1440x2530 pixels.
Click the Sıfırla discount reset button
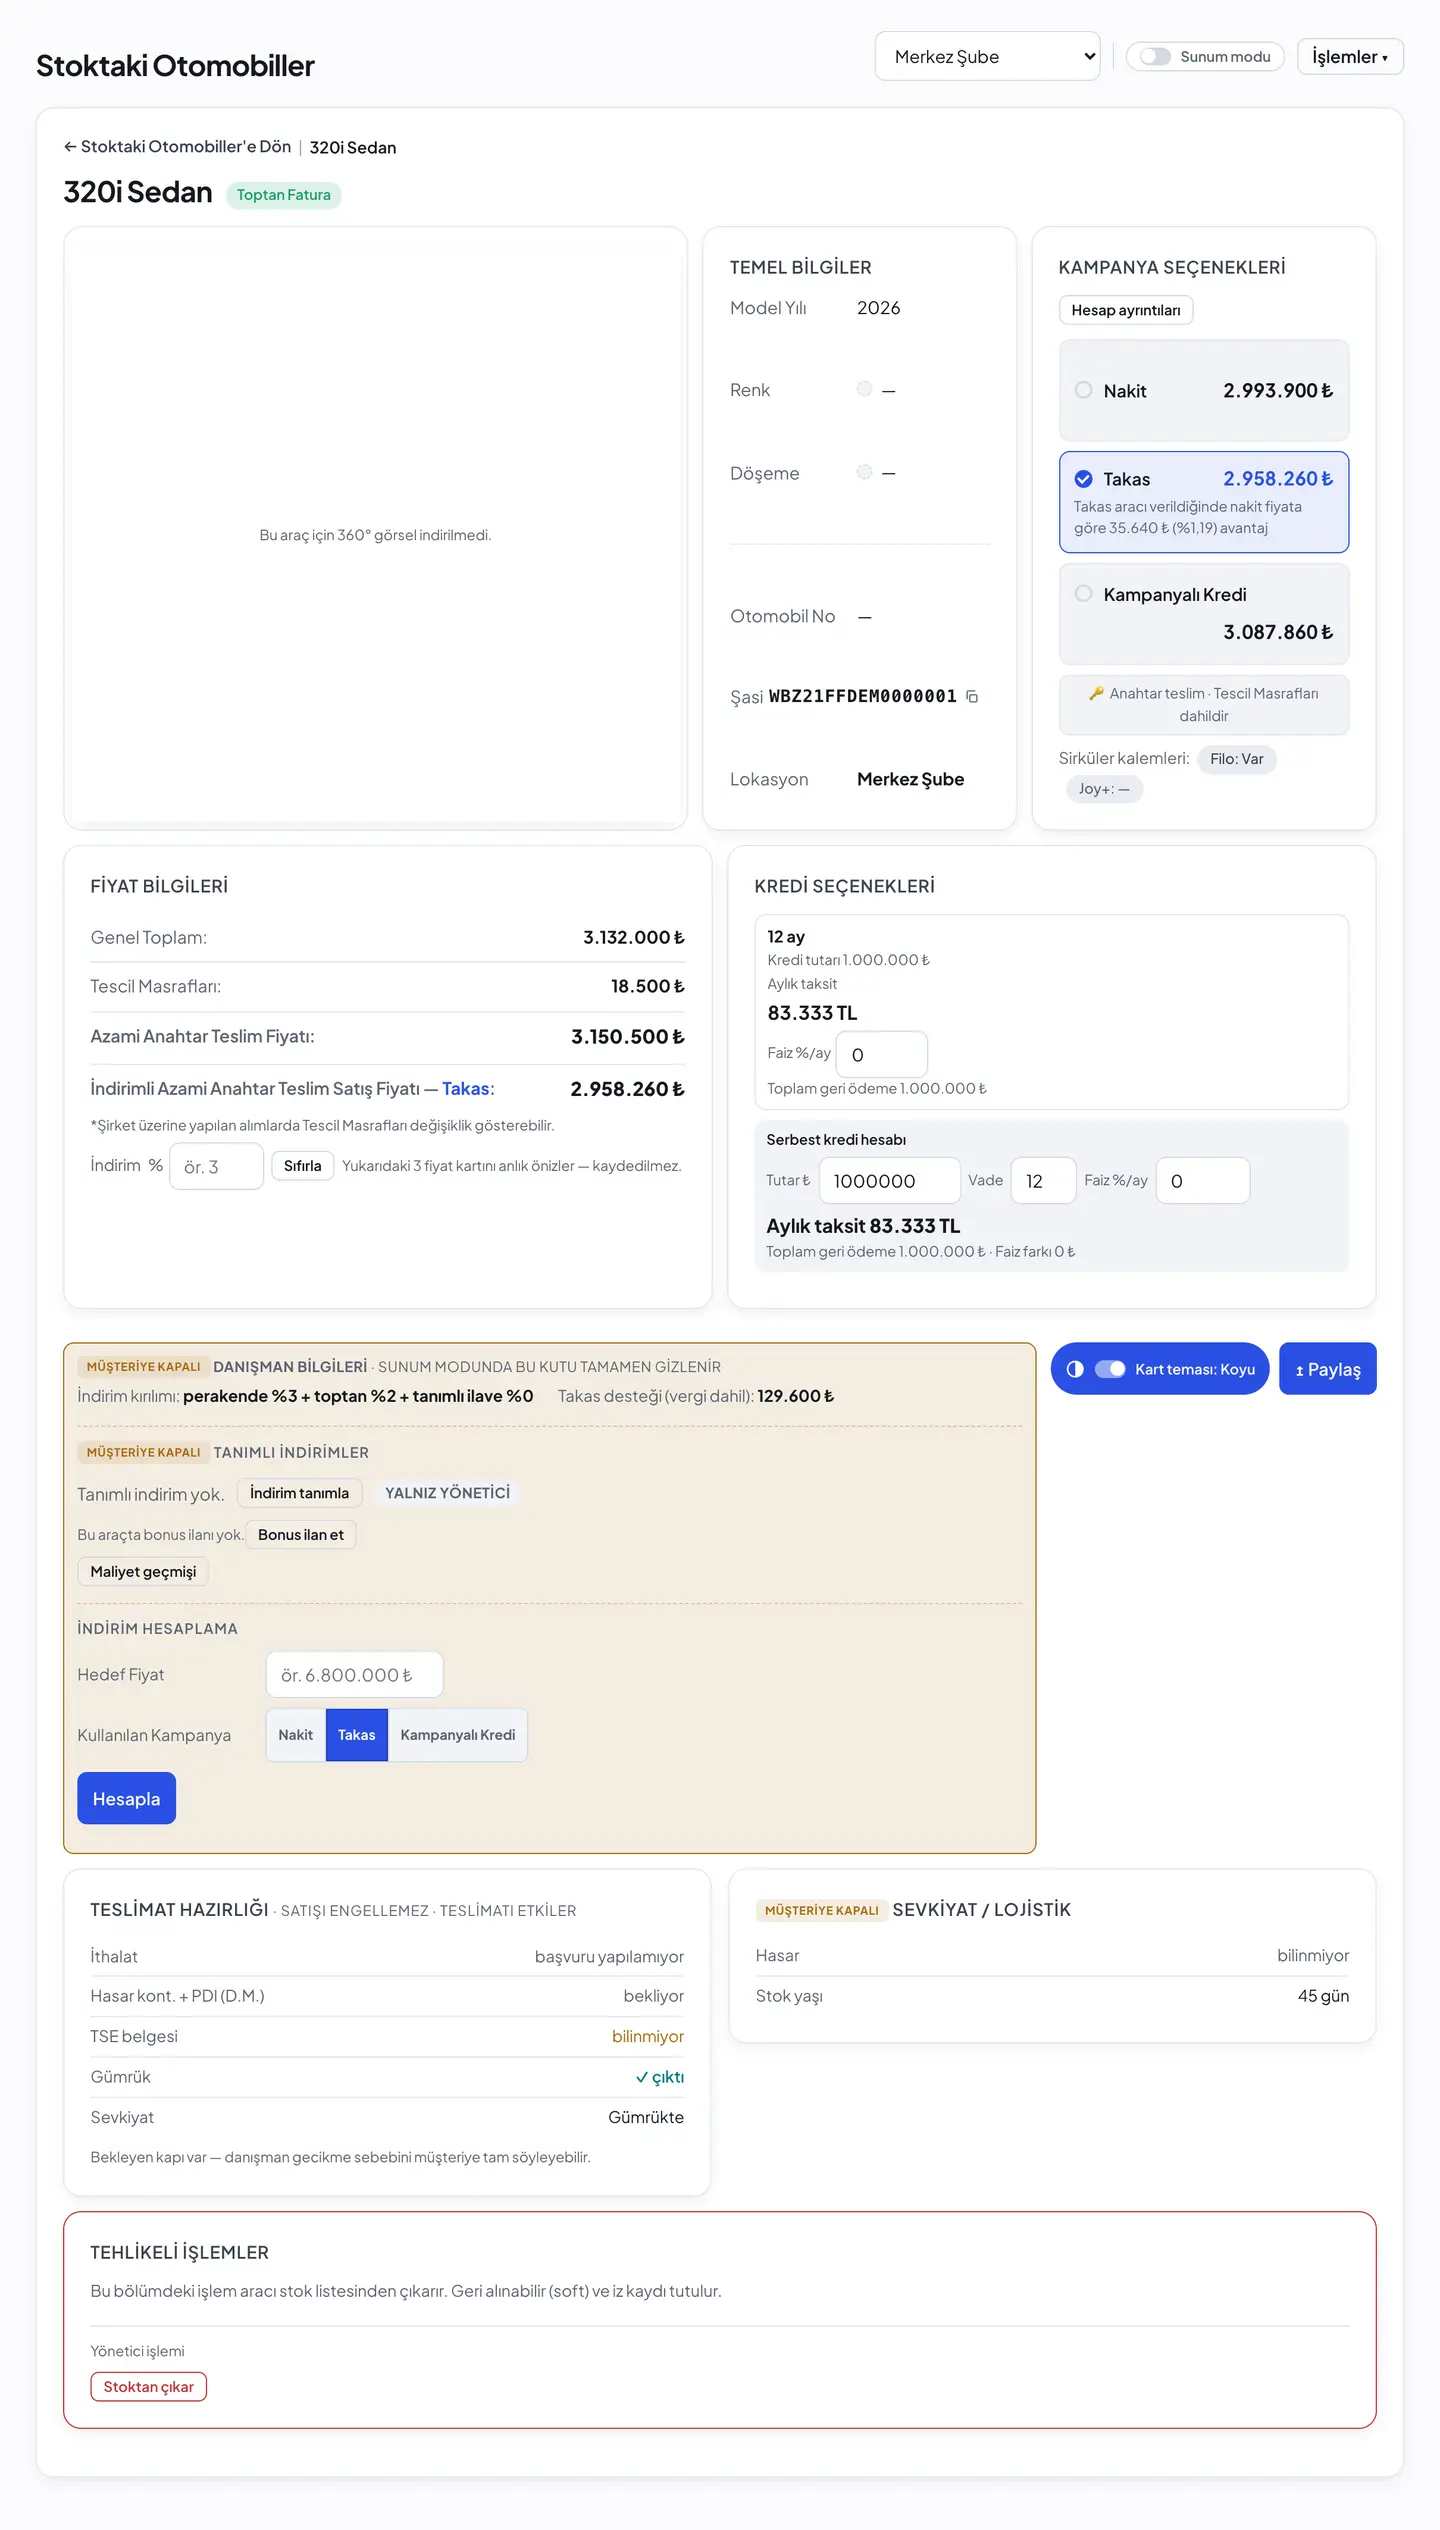[x=303, y=1166]
